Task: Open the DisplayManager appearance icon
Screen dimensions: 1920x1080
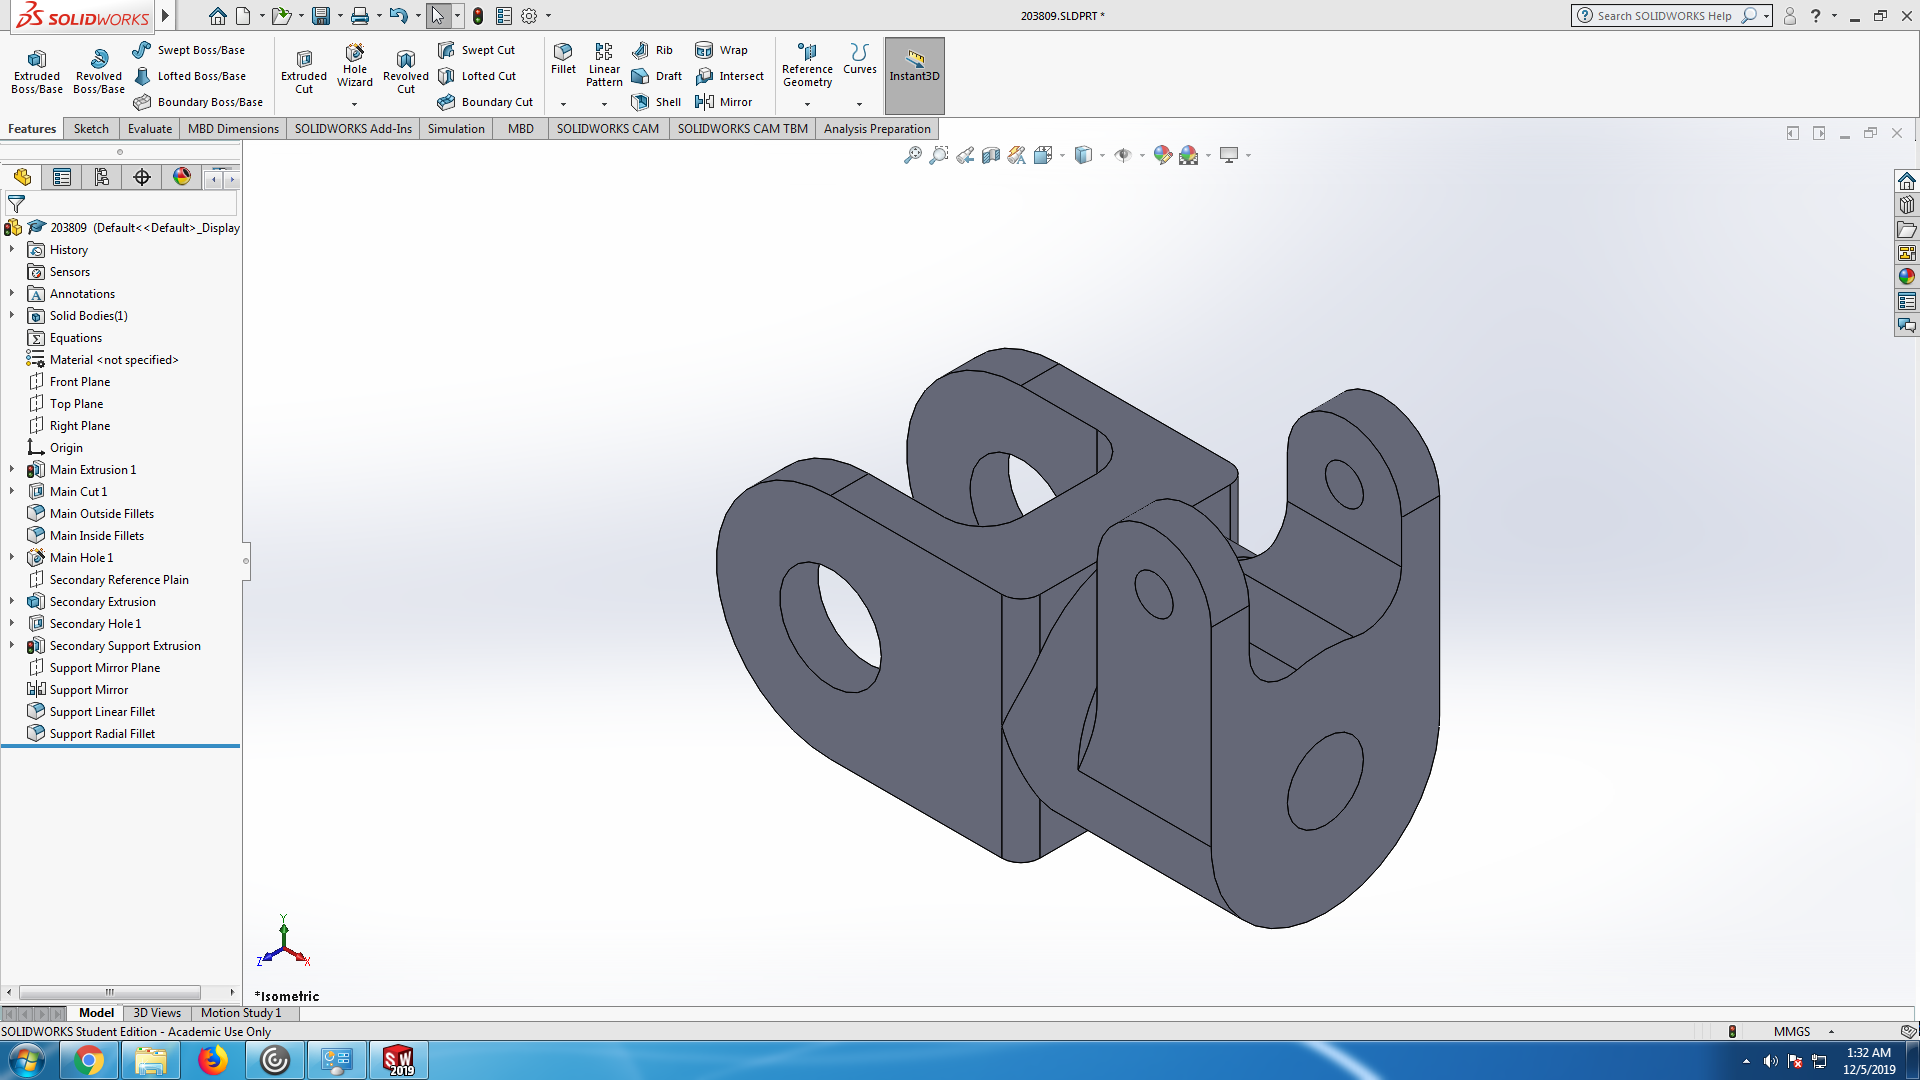Action: tap(181, 177)
